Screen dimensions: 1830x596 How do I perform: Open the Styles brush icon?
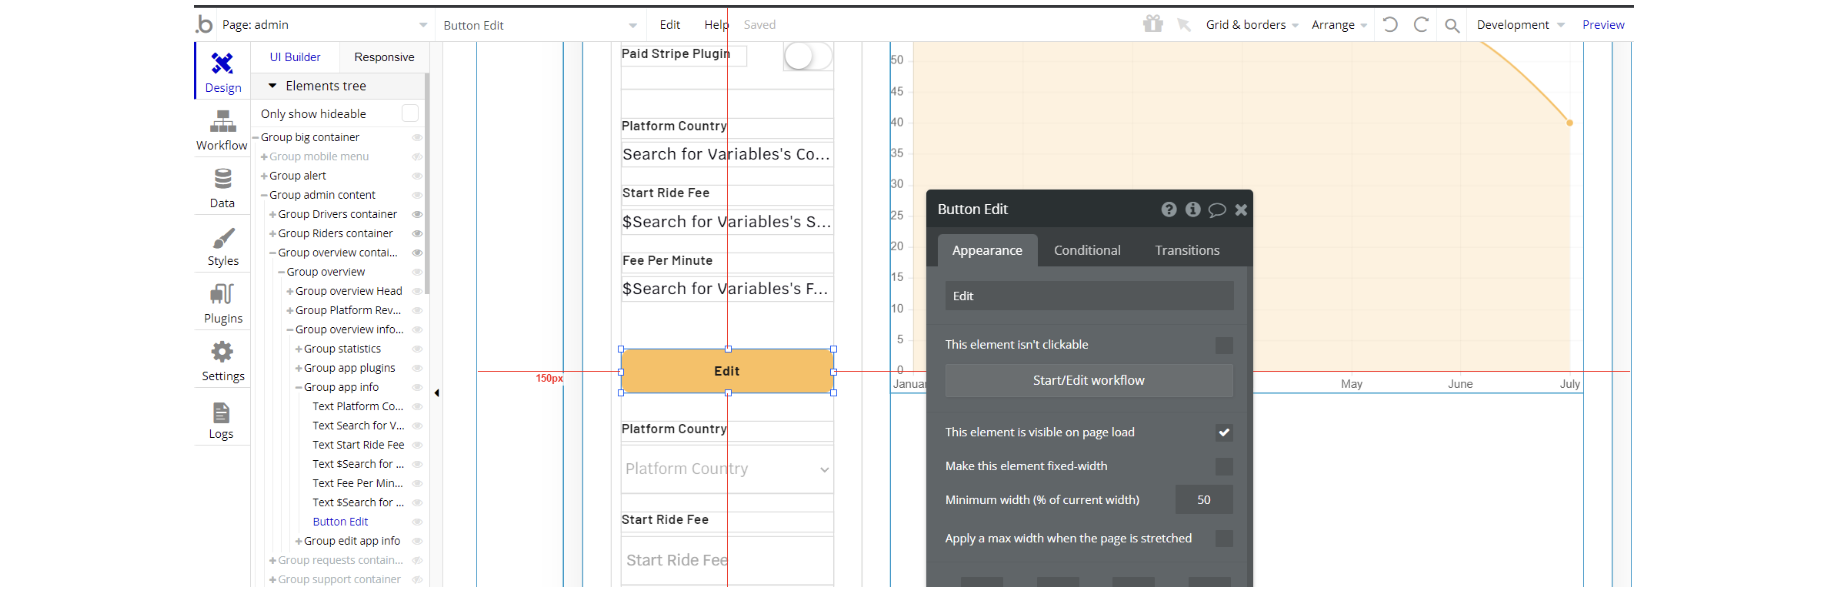tap(222, 246)
